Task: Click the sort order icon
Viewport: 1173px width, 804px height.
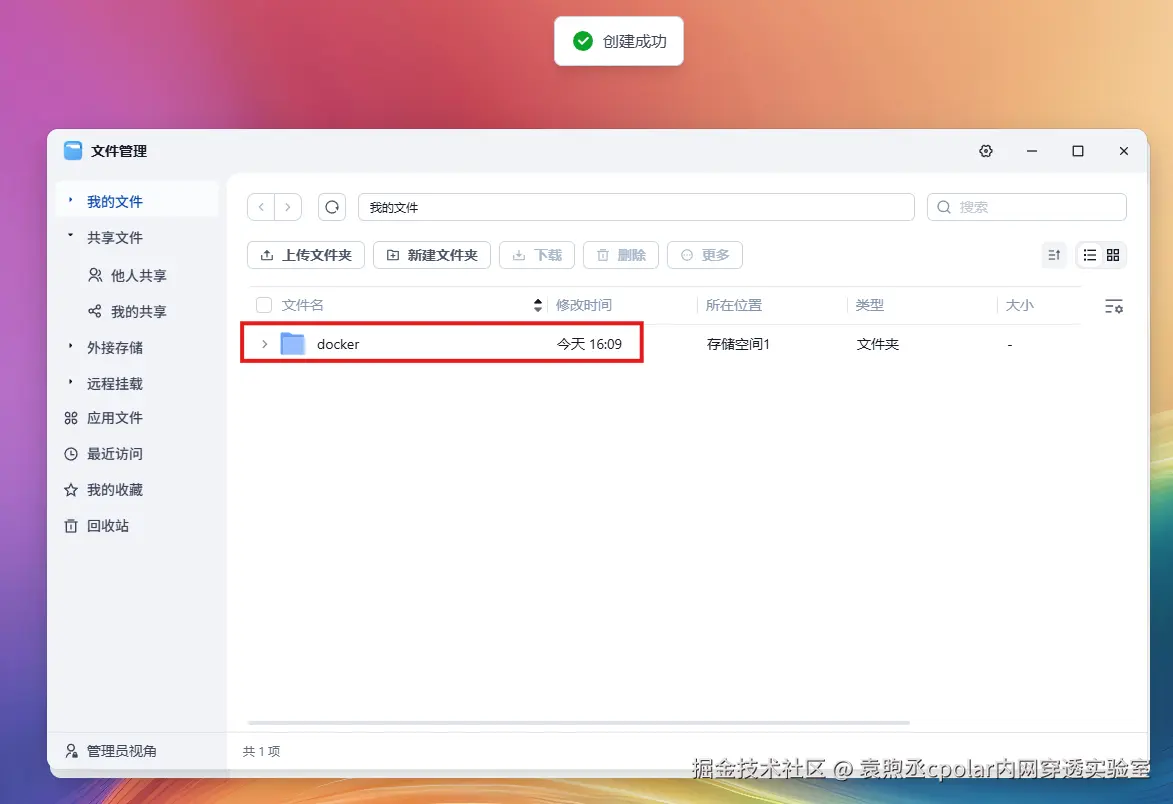Action: pyautogui.click(x=1054, y=255)
